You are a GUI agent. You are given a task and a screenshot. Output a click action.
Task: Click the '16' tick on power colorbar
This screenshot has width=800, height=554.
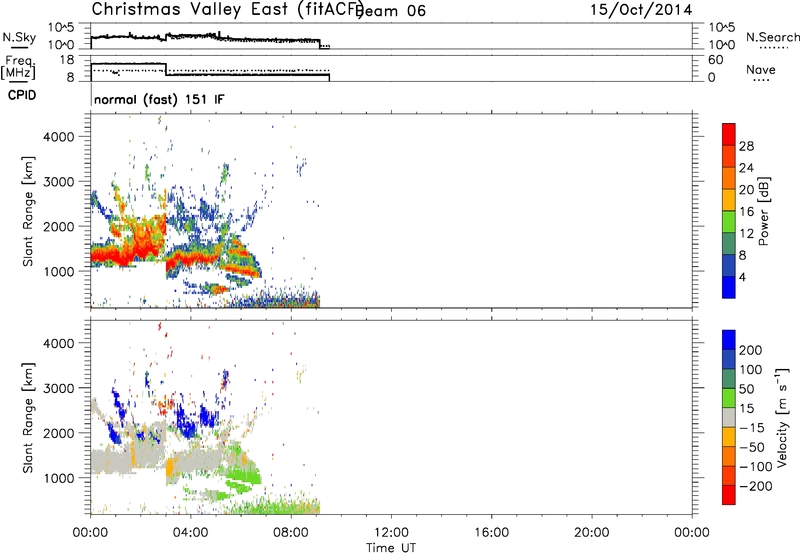tap(746, 212)
